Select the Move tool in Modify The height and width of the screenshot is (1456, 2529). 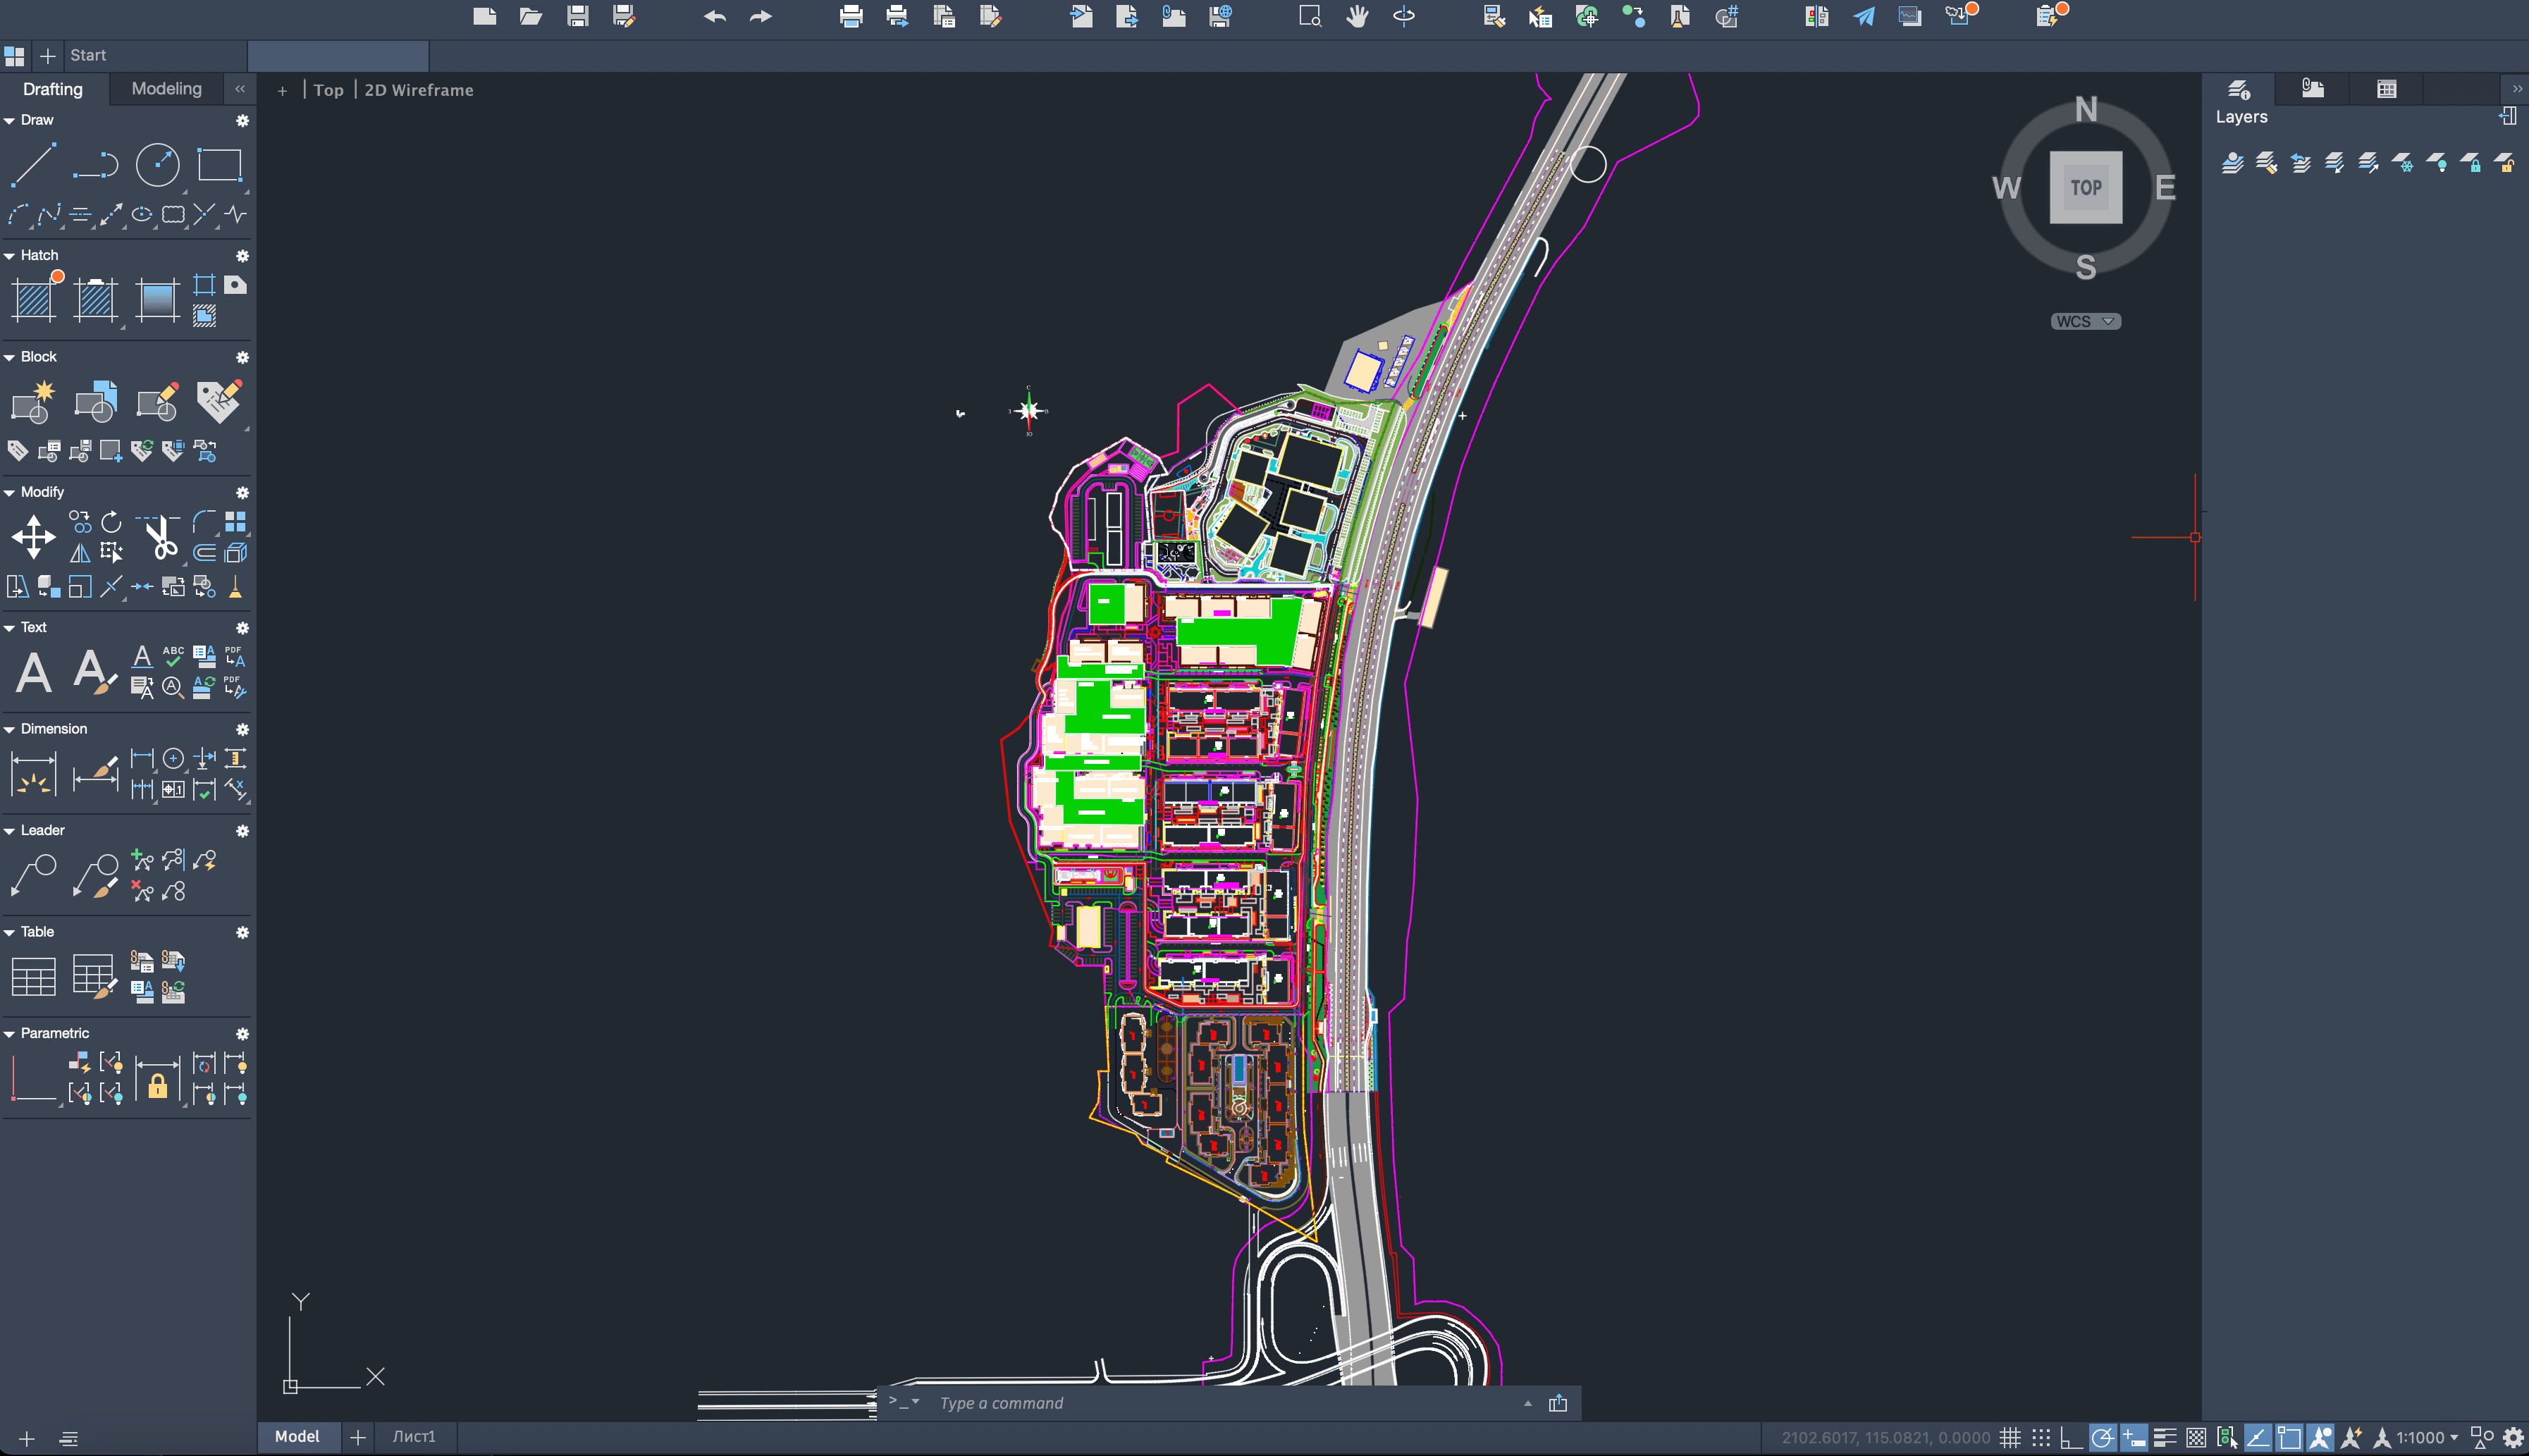[33, 537]
